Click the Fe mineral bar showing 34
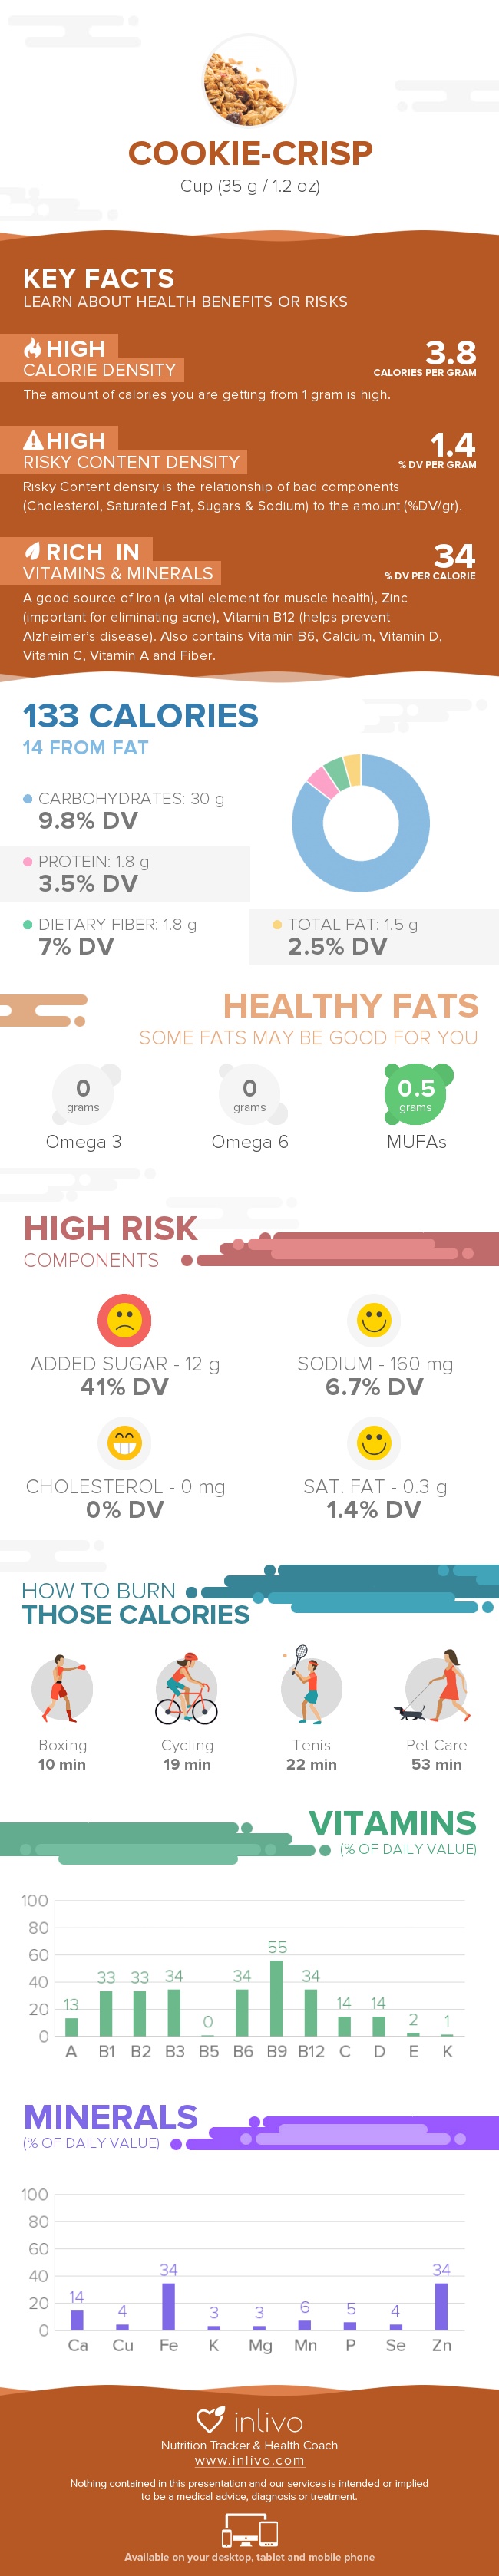 tap(168, 2306)
